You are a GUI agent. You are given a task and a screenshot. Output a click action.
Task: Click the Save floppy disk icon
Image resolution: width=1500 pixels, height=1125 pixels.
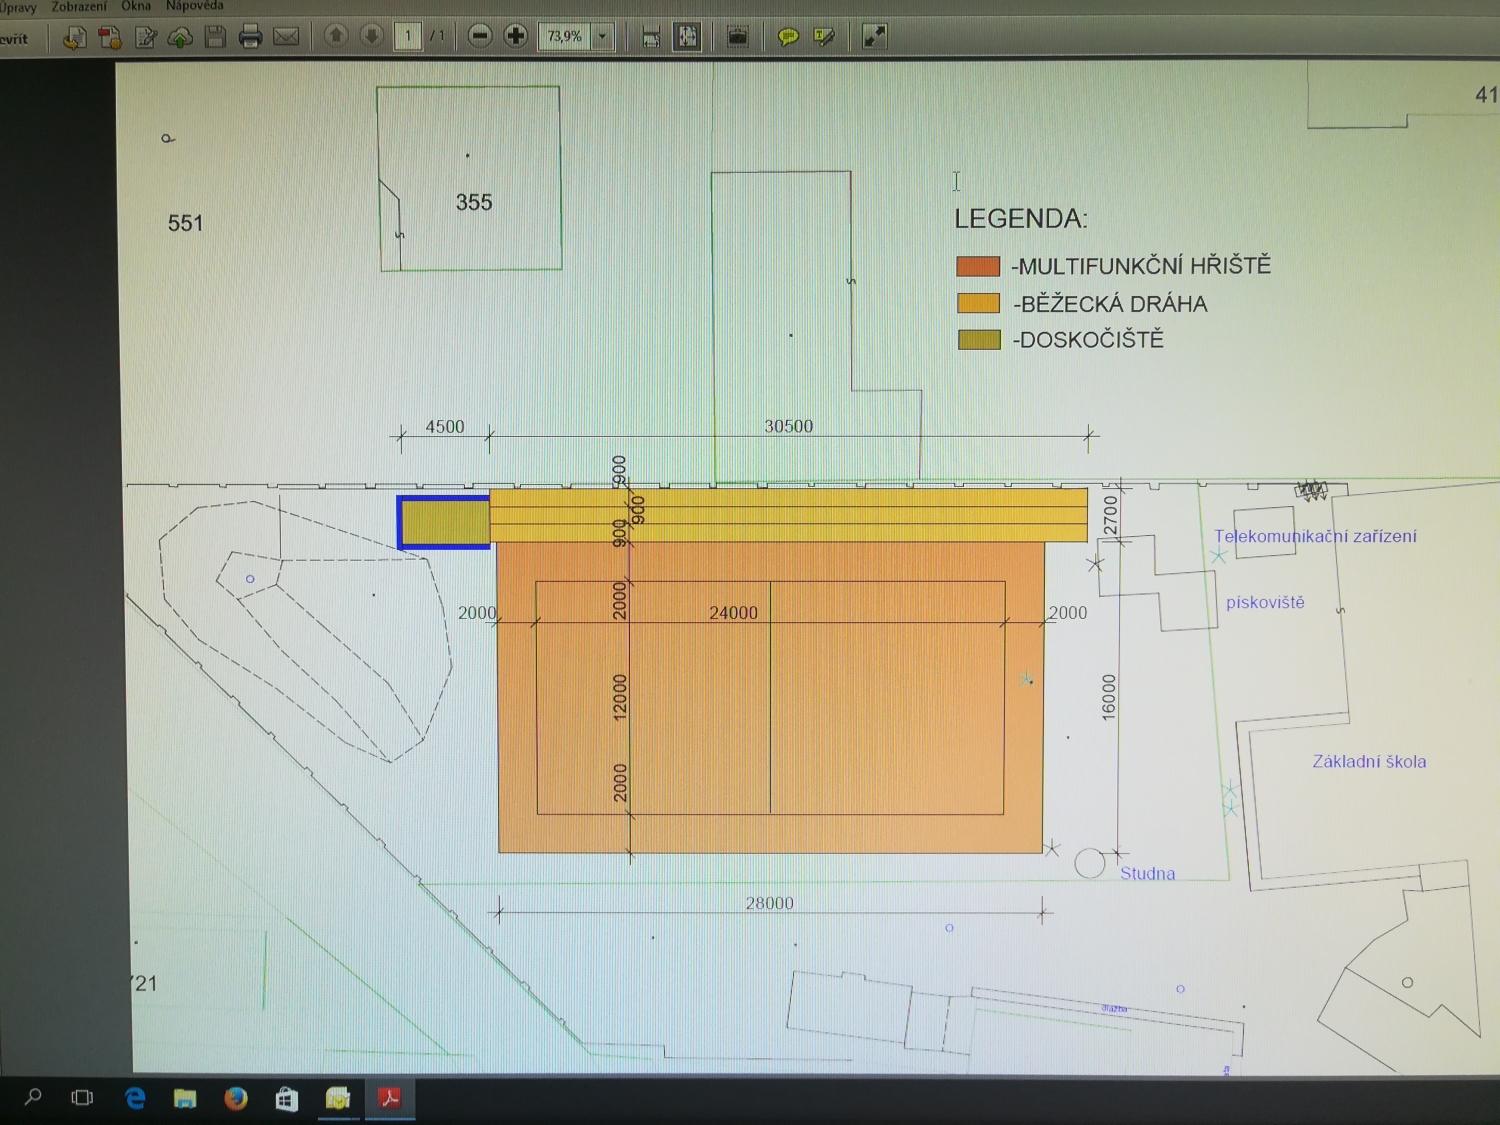click(x=215, y=38)
